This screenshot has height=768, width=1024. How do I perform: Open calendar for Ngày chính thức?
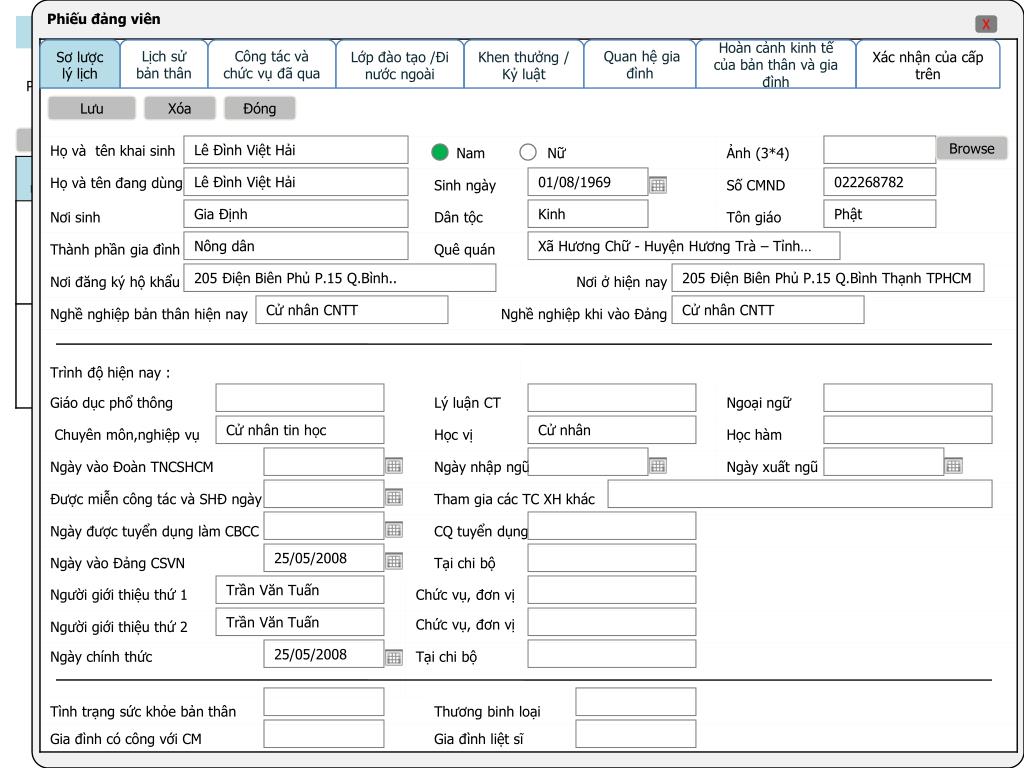tap(394, 658)
